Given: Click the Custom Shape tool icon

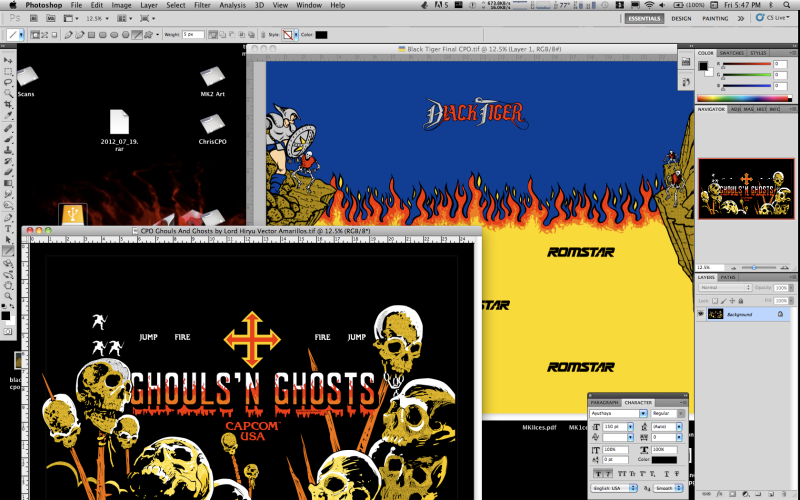Looking at the screenshot, I should point(148,35).
